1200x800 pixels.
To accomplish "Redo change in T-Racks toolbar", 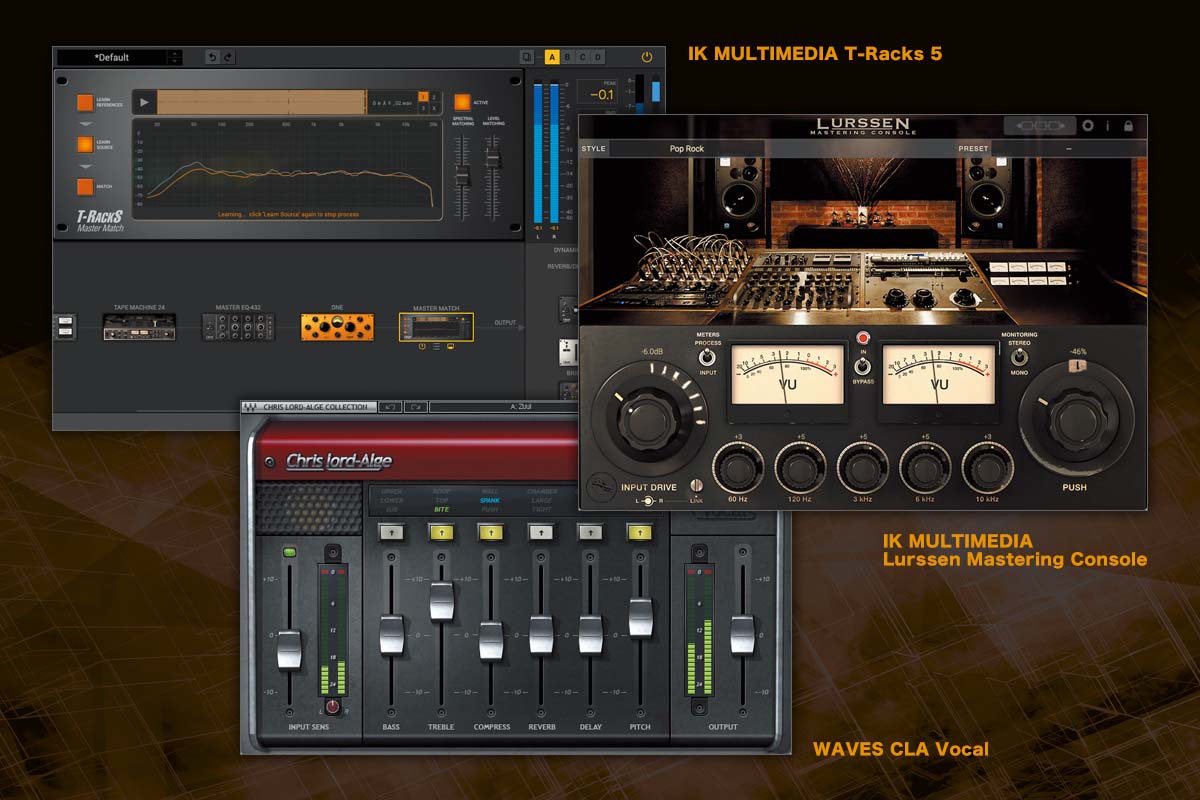I will 228,57.
